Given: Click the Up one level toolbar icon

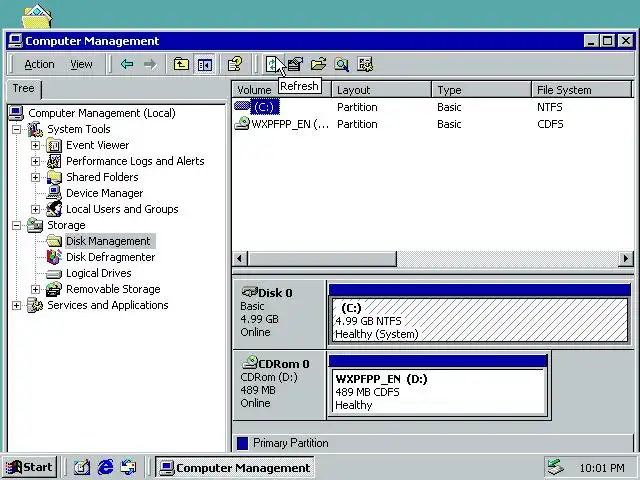Looking at the screenshot, I should (181, 64).
